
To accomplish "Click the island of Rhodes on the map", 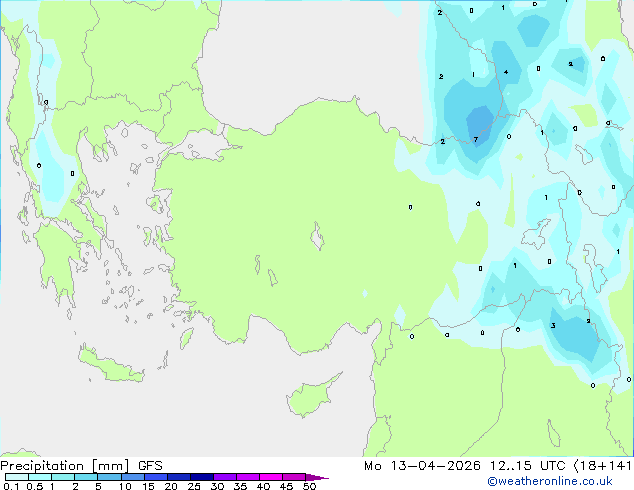I will [186, 338].
